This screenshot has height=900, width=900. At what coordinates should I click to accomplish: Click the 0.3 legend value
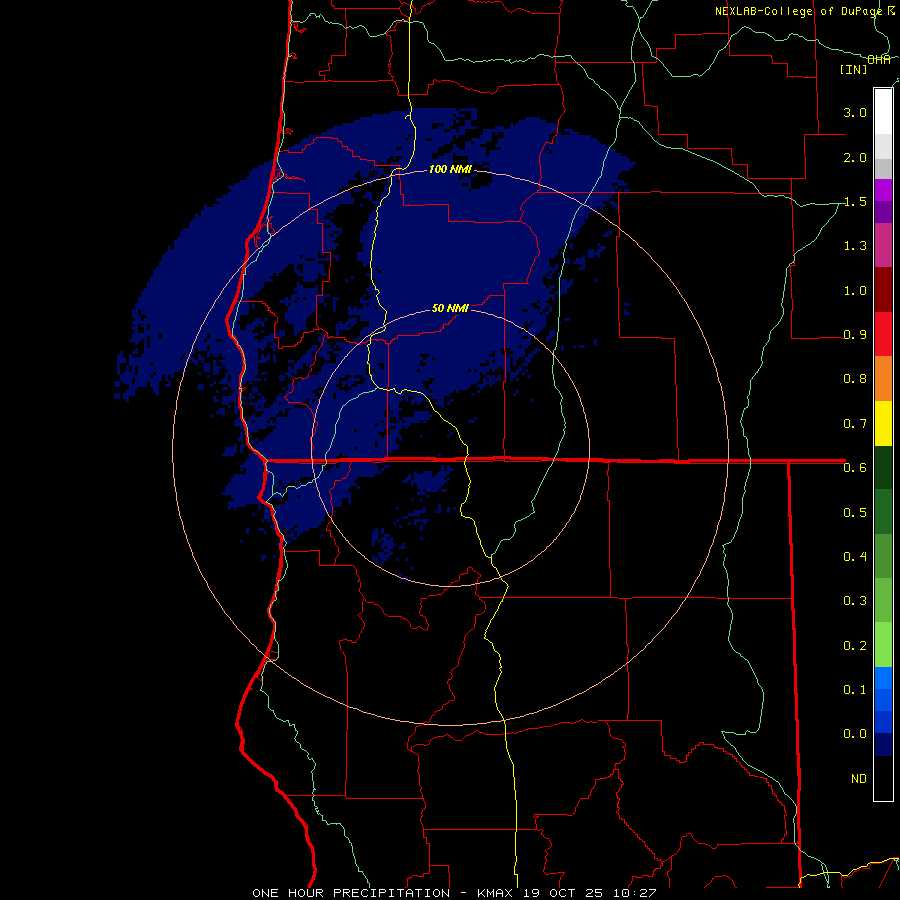(855, 601)
